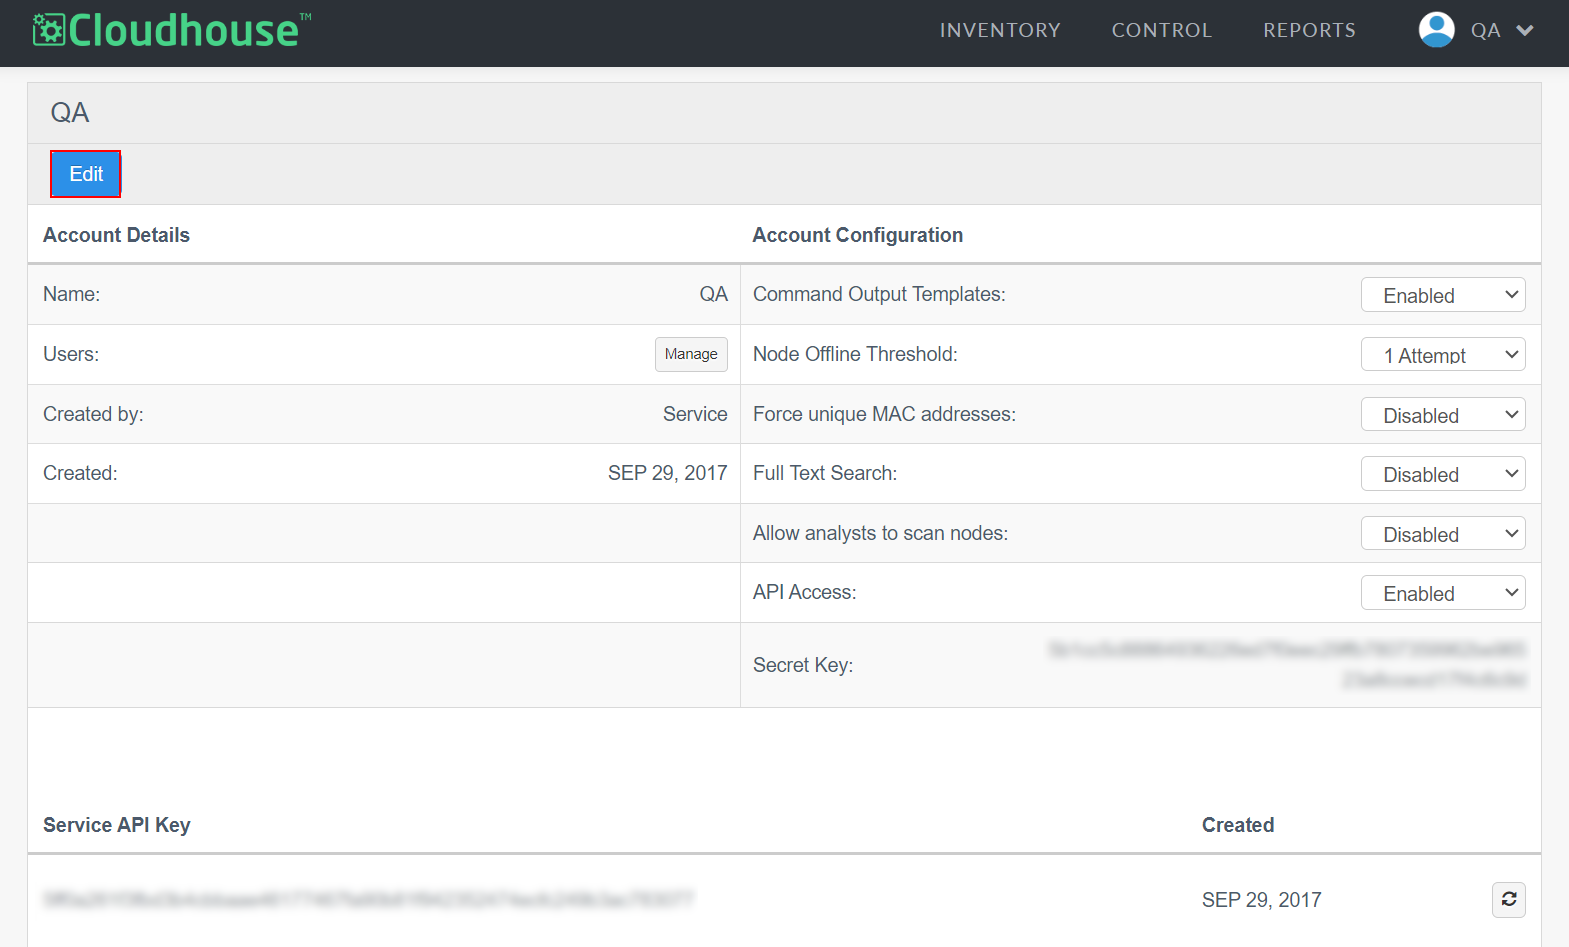Open the Full Text Search dropdown
1569x947 pixels.
click(1443, 474)
